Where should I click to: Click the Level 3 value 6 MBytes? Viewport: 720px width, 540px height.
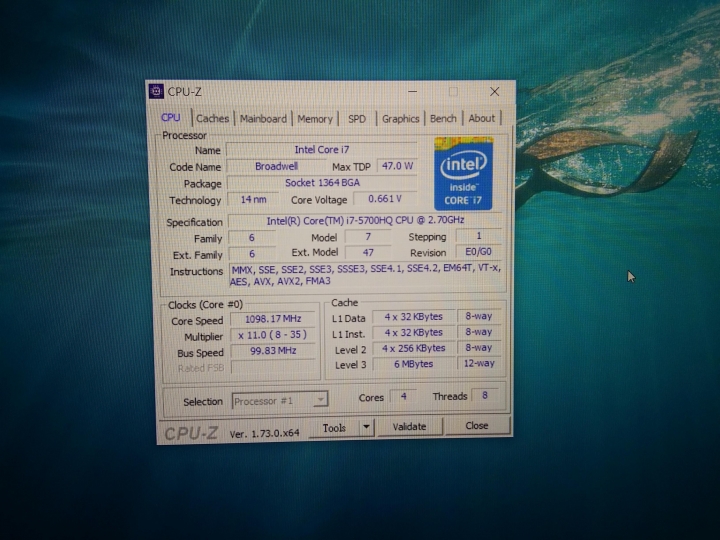[x=413, y=364]
